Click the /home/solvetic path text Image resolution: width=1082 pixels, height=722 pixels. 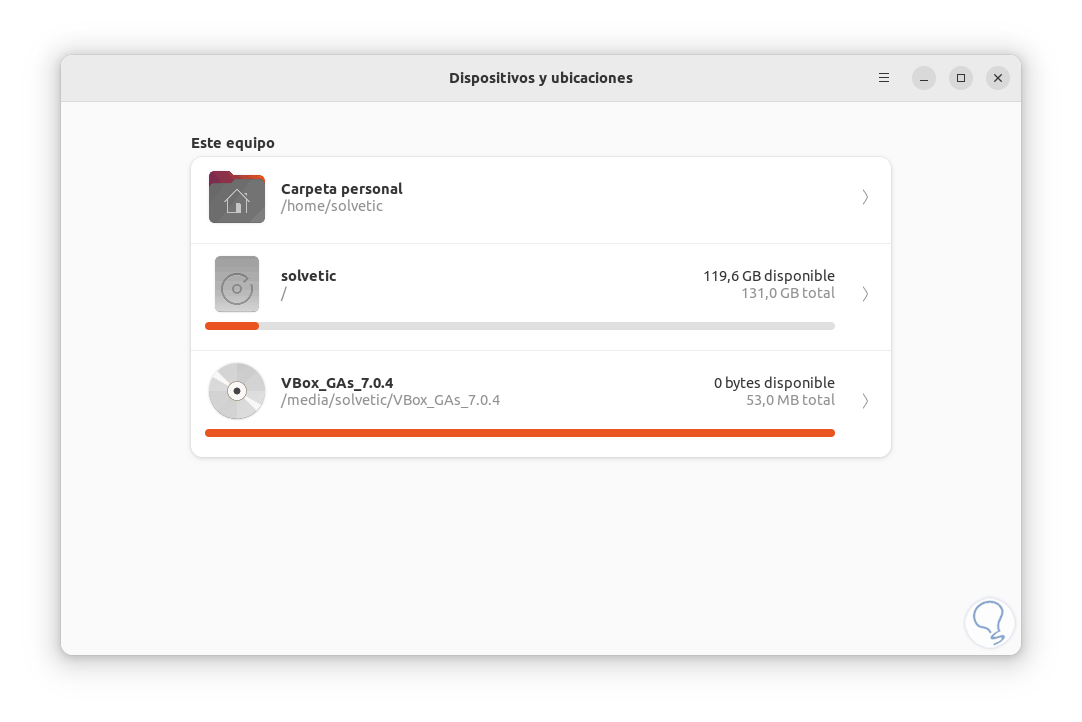coord(332,206)
